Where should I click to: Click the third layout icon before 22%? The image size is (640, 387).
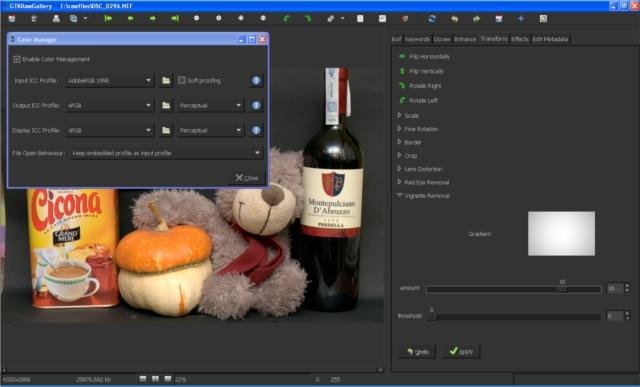pos(168,379)
